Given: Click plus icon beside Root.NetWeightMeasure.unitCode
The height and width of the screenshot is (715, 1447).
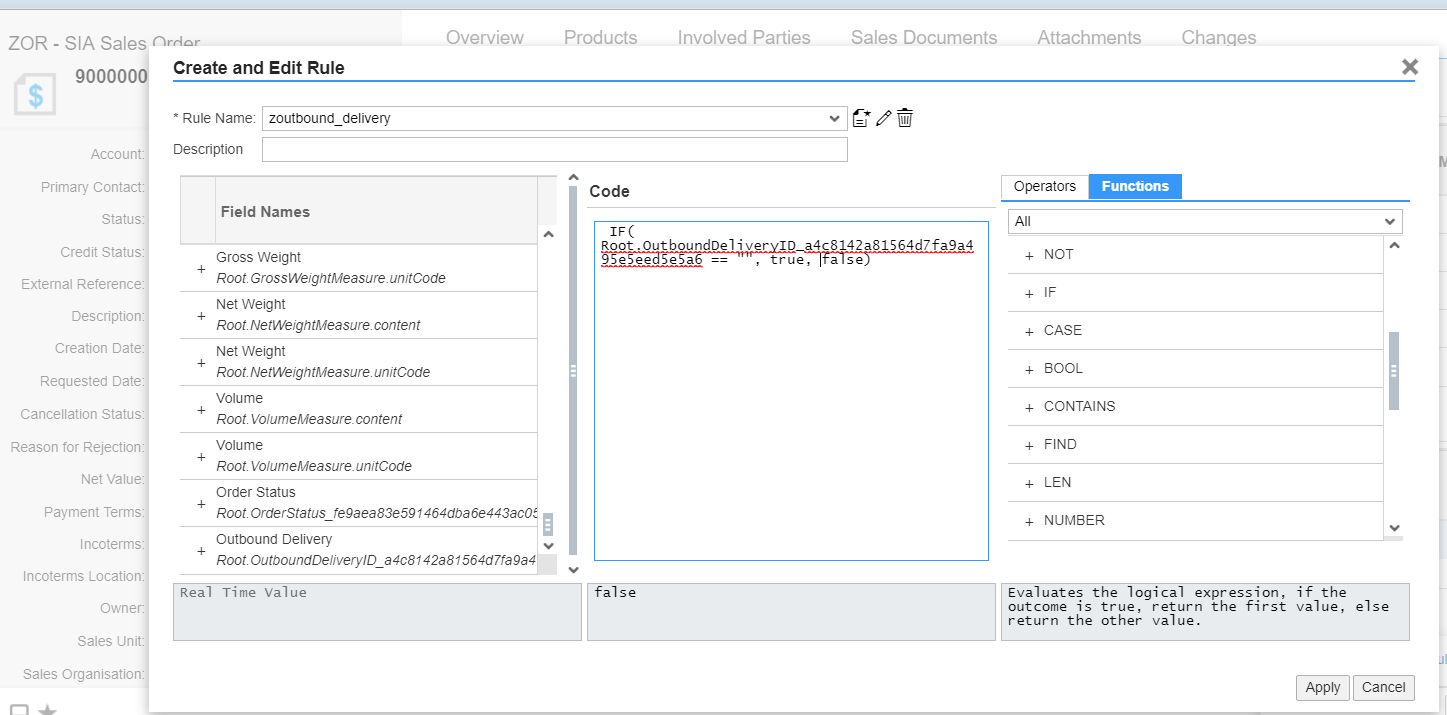Looking at the screenshot, I should click(201, 363).
